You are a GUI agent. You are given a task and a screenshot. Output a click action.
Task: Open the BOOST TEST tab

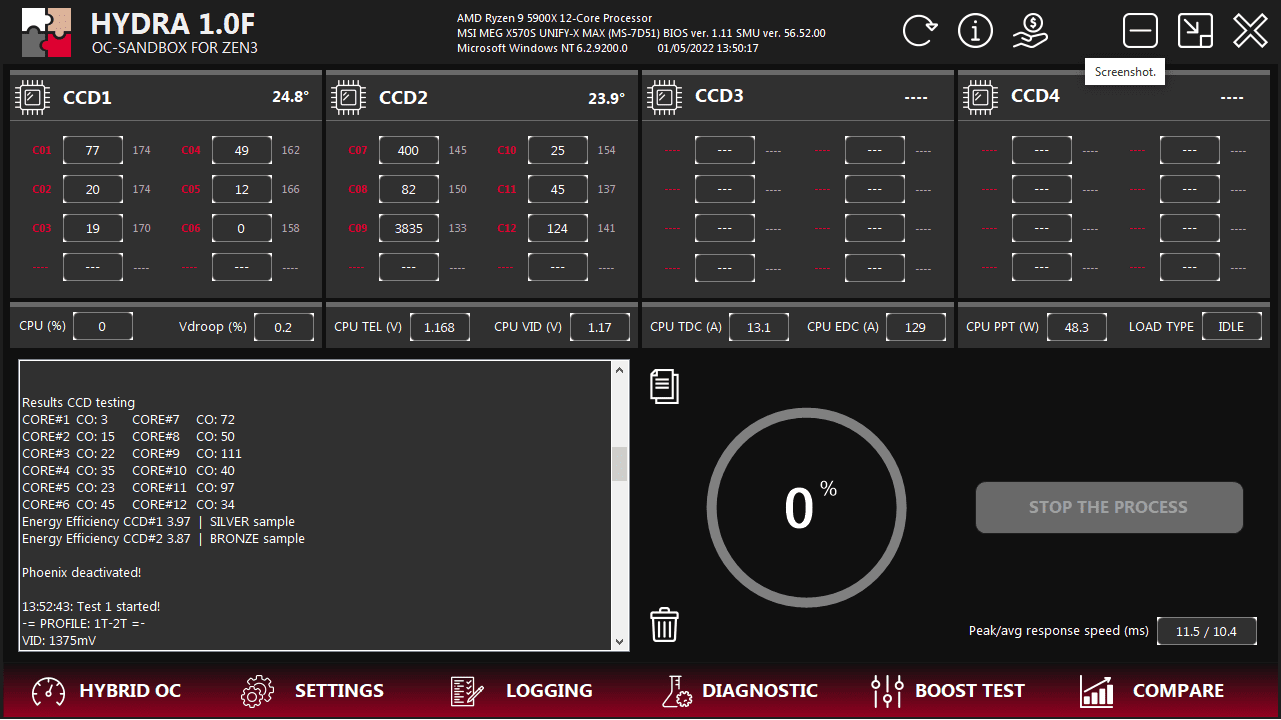click(x=970, y=691)
